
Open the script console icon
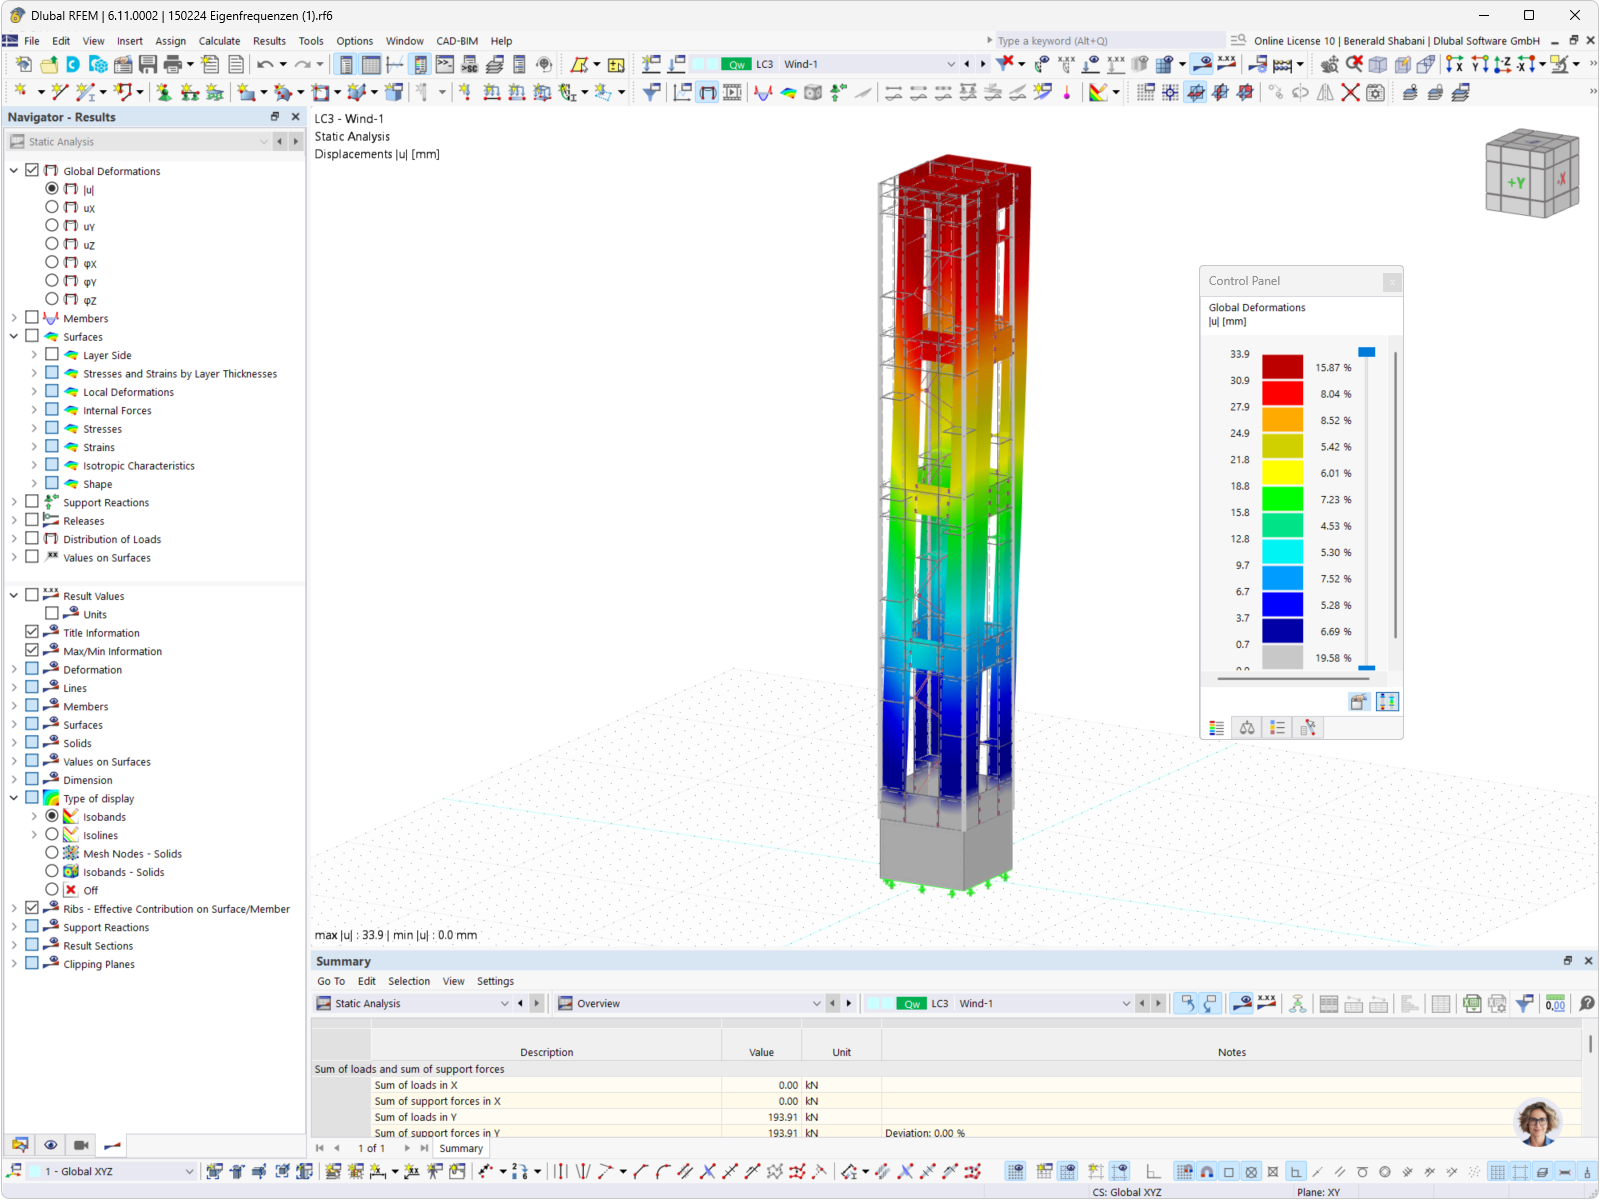coord(445,64)
